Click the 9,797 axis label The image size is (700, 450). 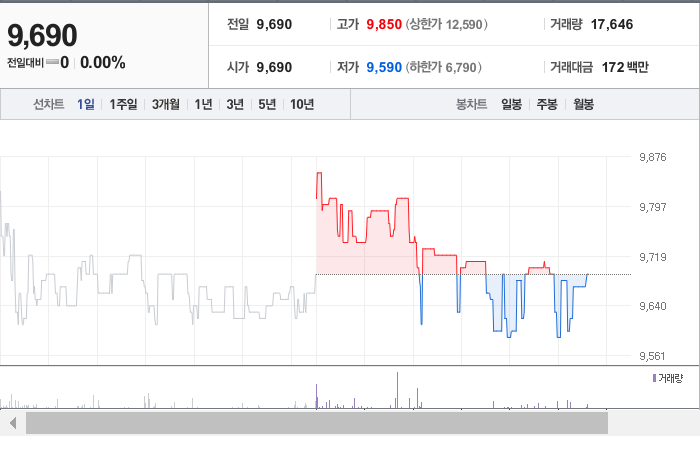pyautogui.click(x=653, y=207)
